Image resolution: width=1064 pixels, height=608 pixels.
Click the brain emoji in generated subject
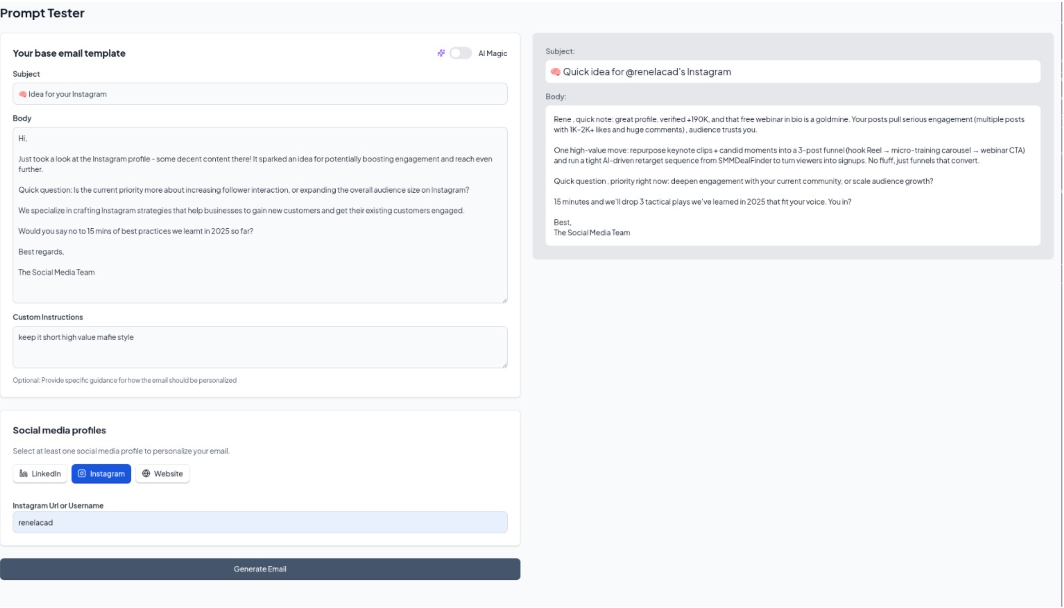click(555, 72)
